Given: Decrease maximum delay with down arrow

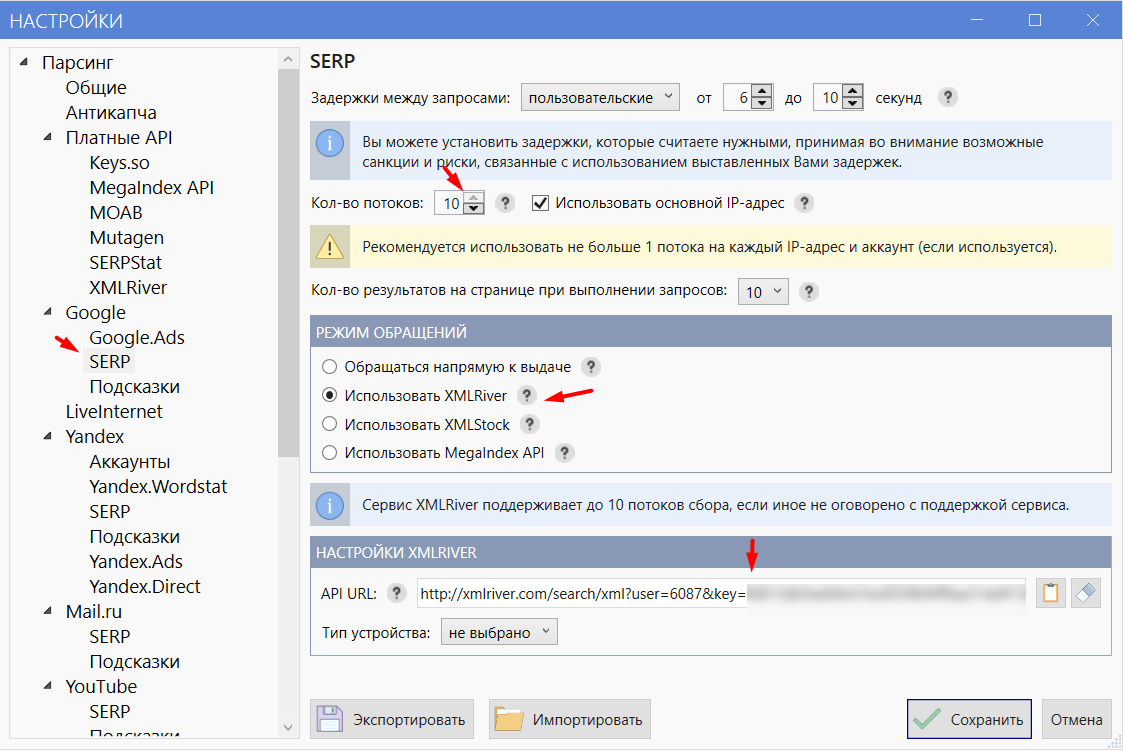Looking at the screenshot, I should coord(852,104).
